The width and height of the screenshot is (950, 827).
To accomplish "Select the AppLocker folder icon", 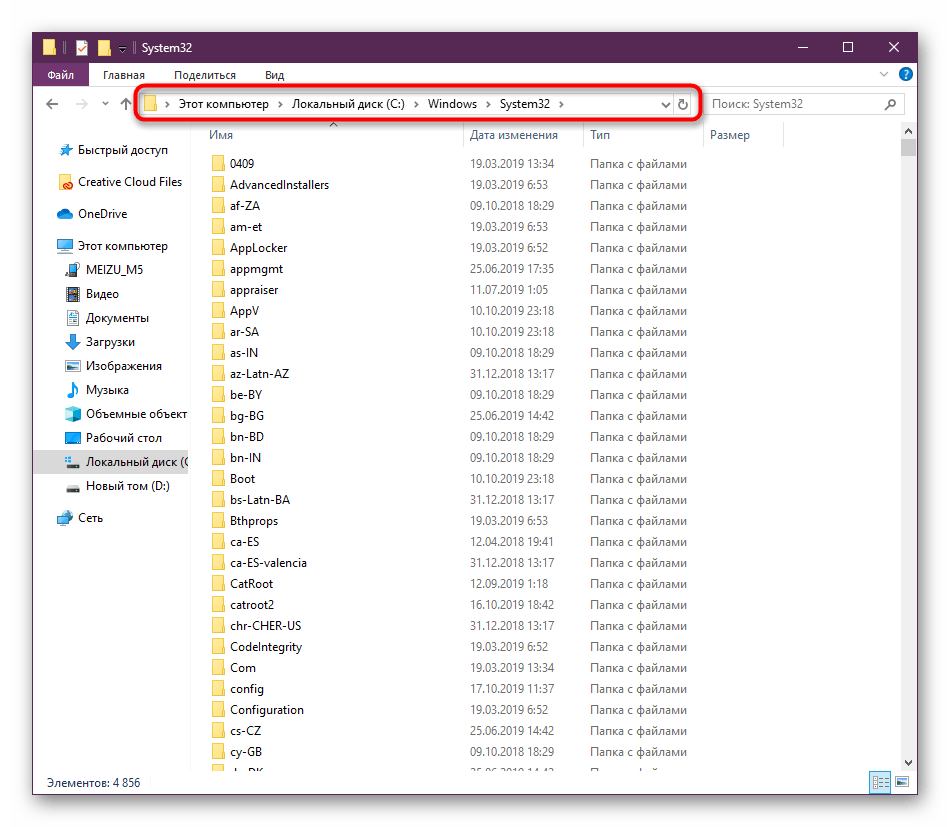I will click(x=218, y=248).
